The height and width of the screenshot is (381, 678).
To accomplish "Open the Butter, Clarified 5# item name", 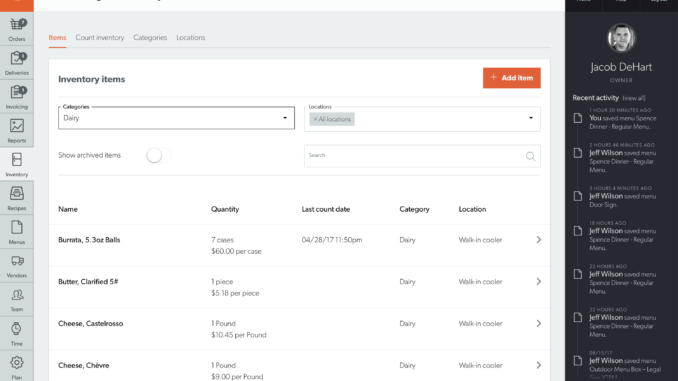I will pos(88,282).
